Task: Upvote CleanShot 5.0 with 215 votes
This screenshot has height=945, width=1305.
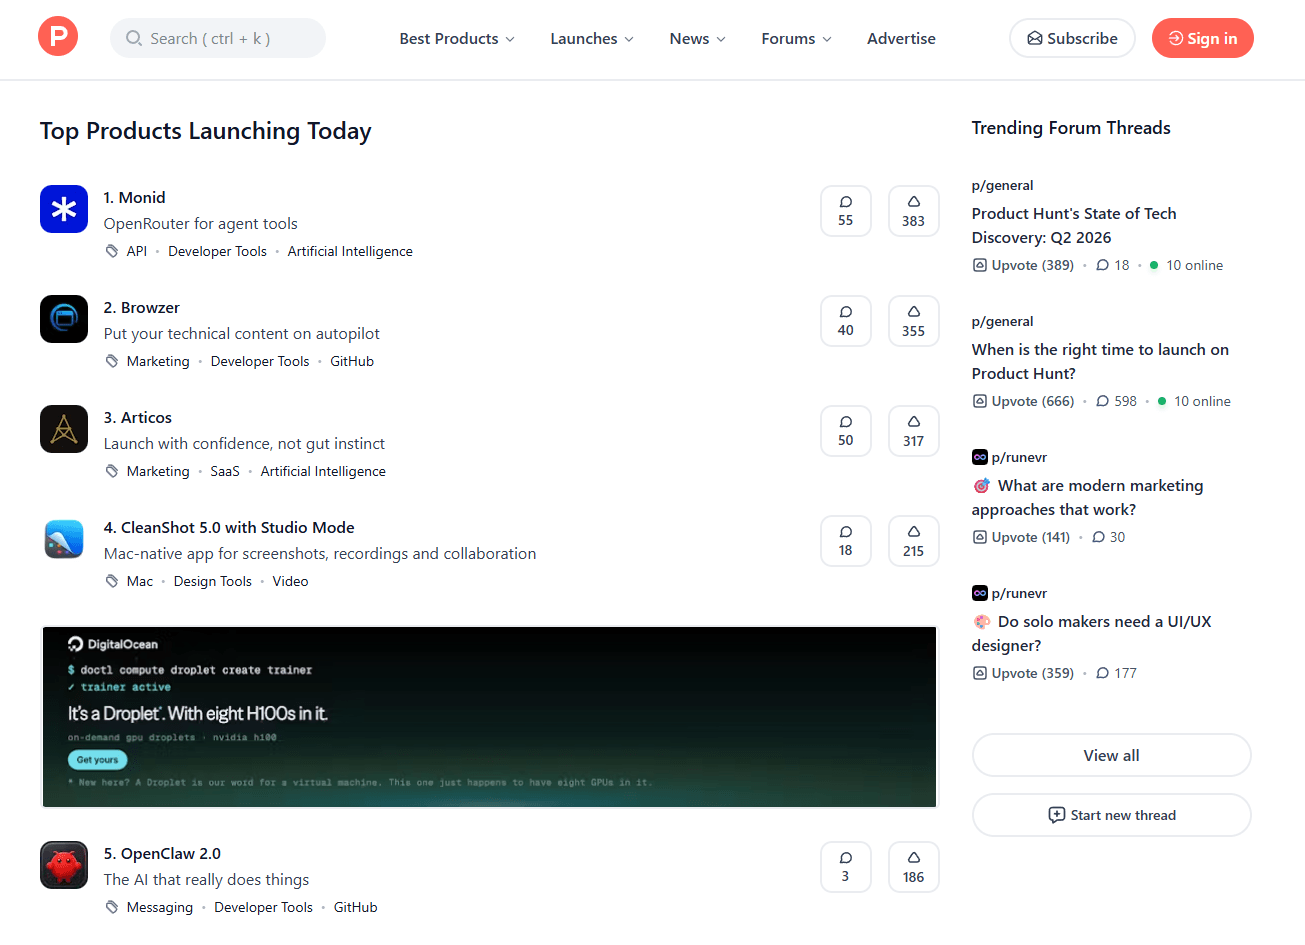Action: (x=914, y=541)
